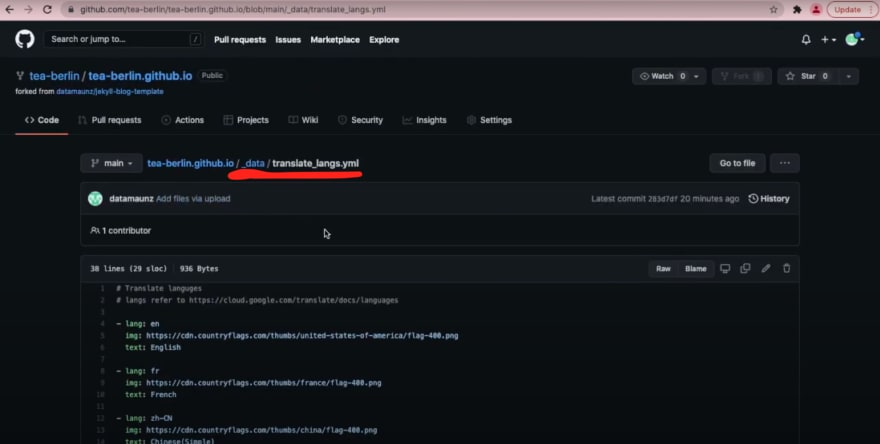Click the 1 contributor text
The image size is (880, 444).
(121, 231)
